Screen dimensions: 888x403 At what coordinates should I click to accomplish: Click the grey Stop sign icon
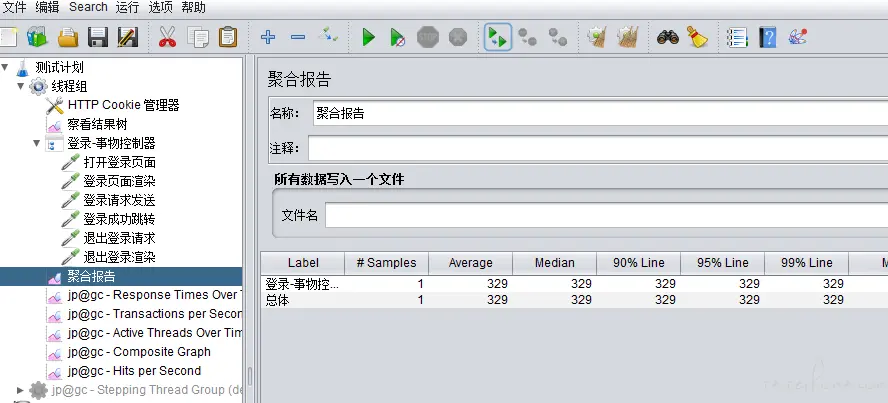pos(428,37)
